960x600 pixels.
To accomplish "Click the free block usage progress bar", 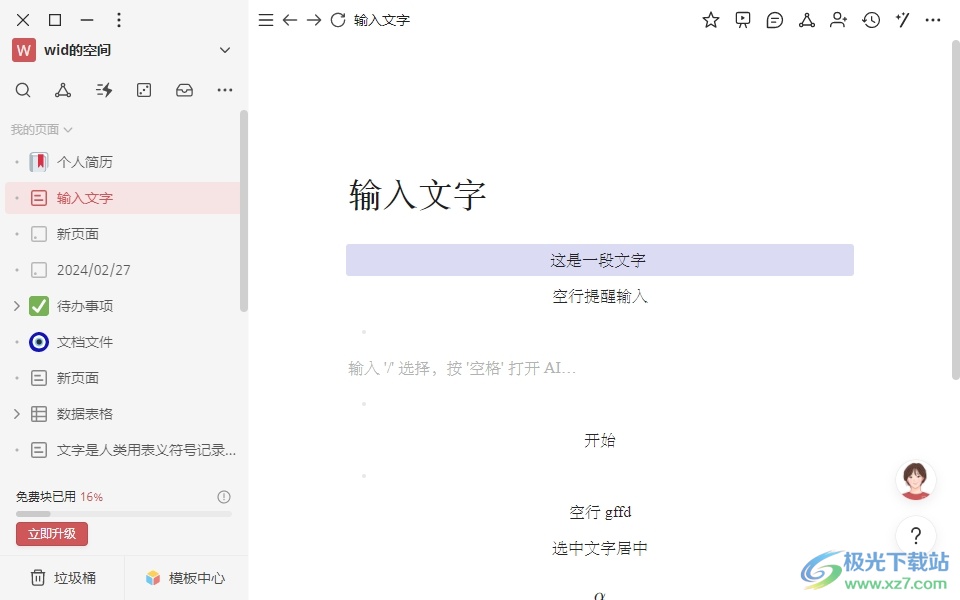I will pos(124,514).
